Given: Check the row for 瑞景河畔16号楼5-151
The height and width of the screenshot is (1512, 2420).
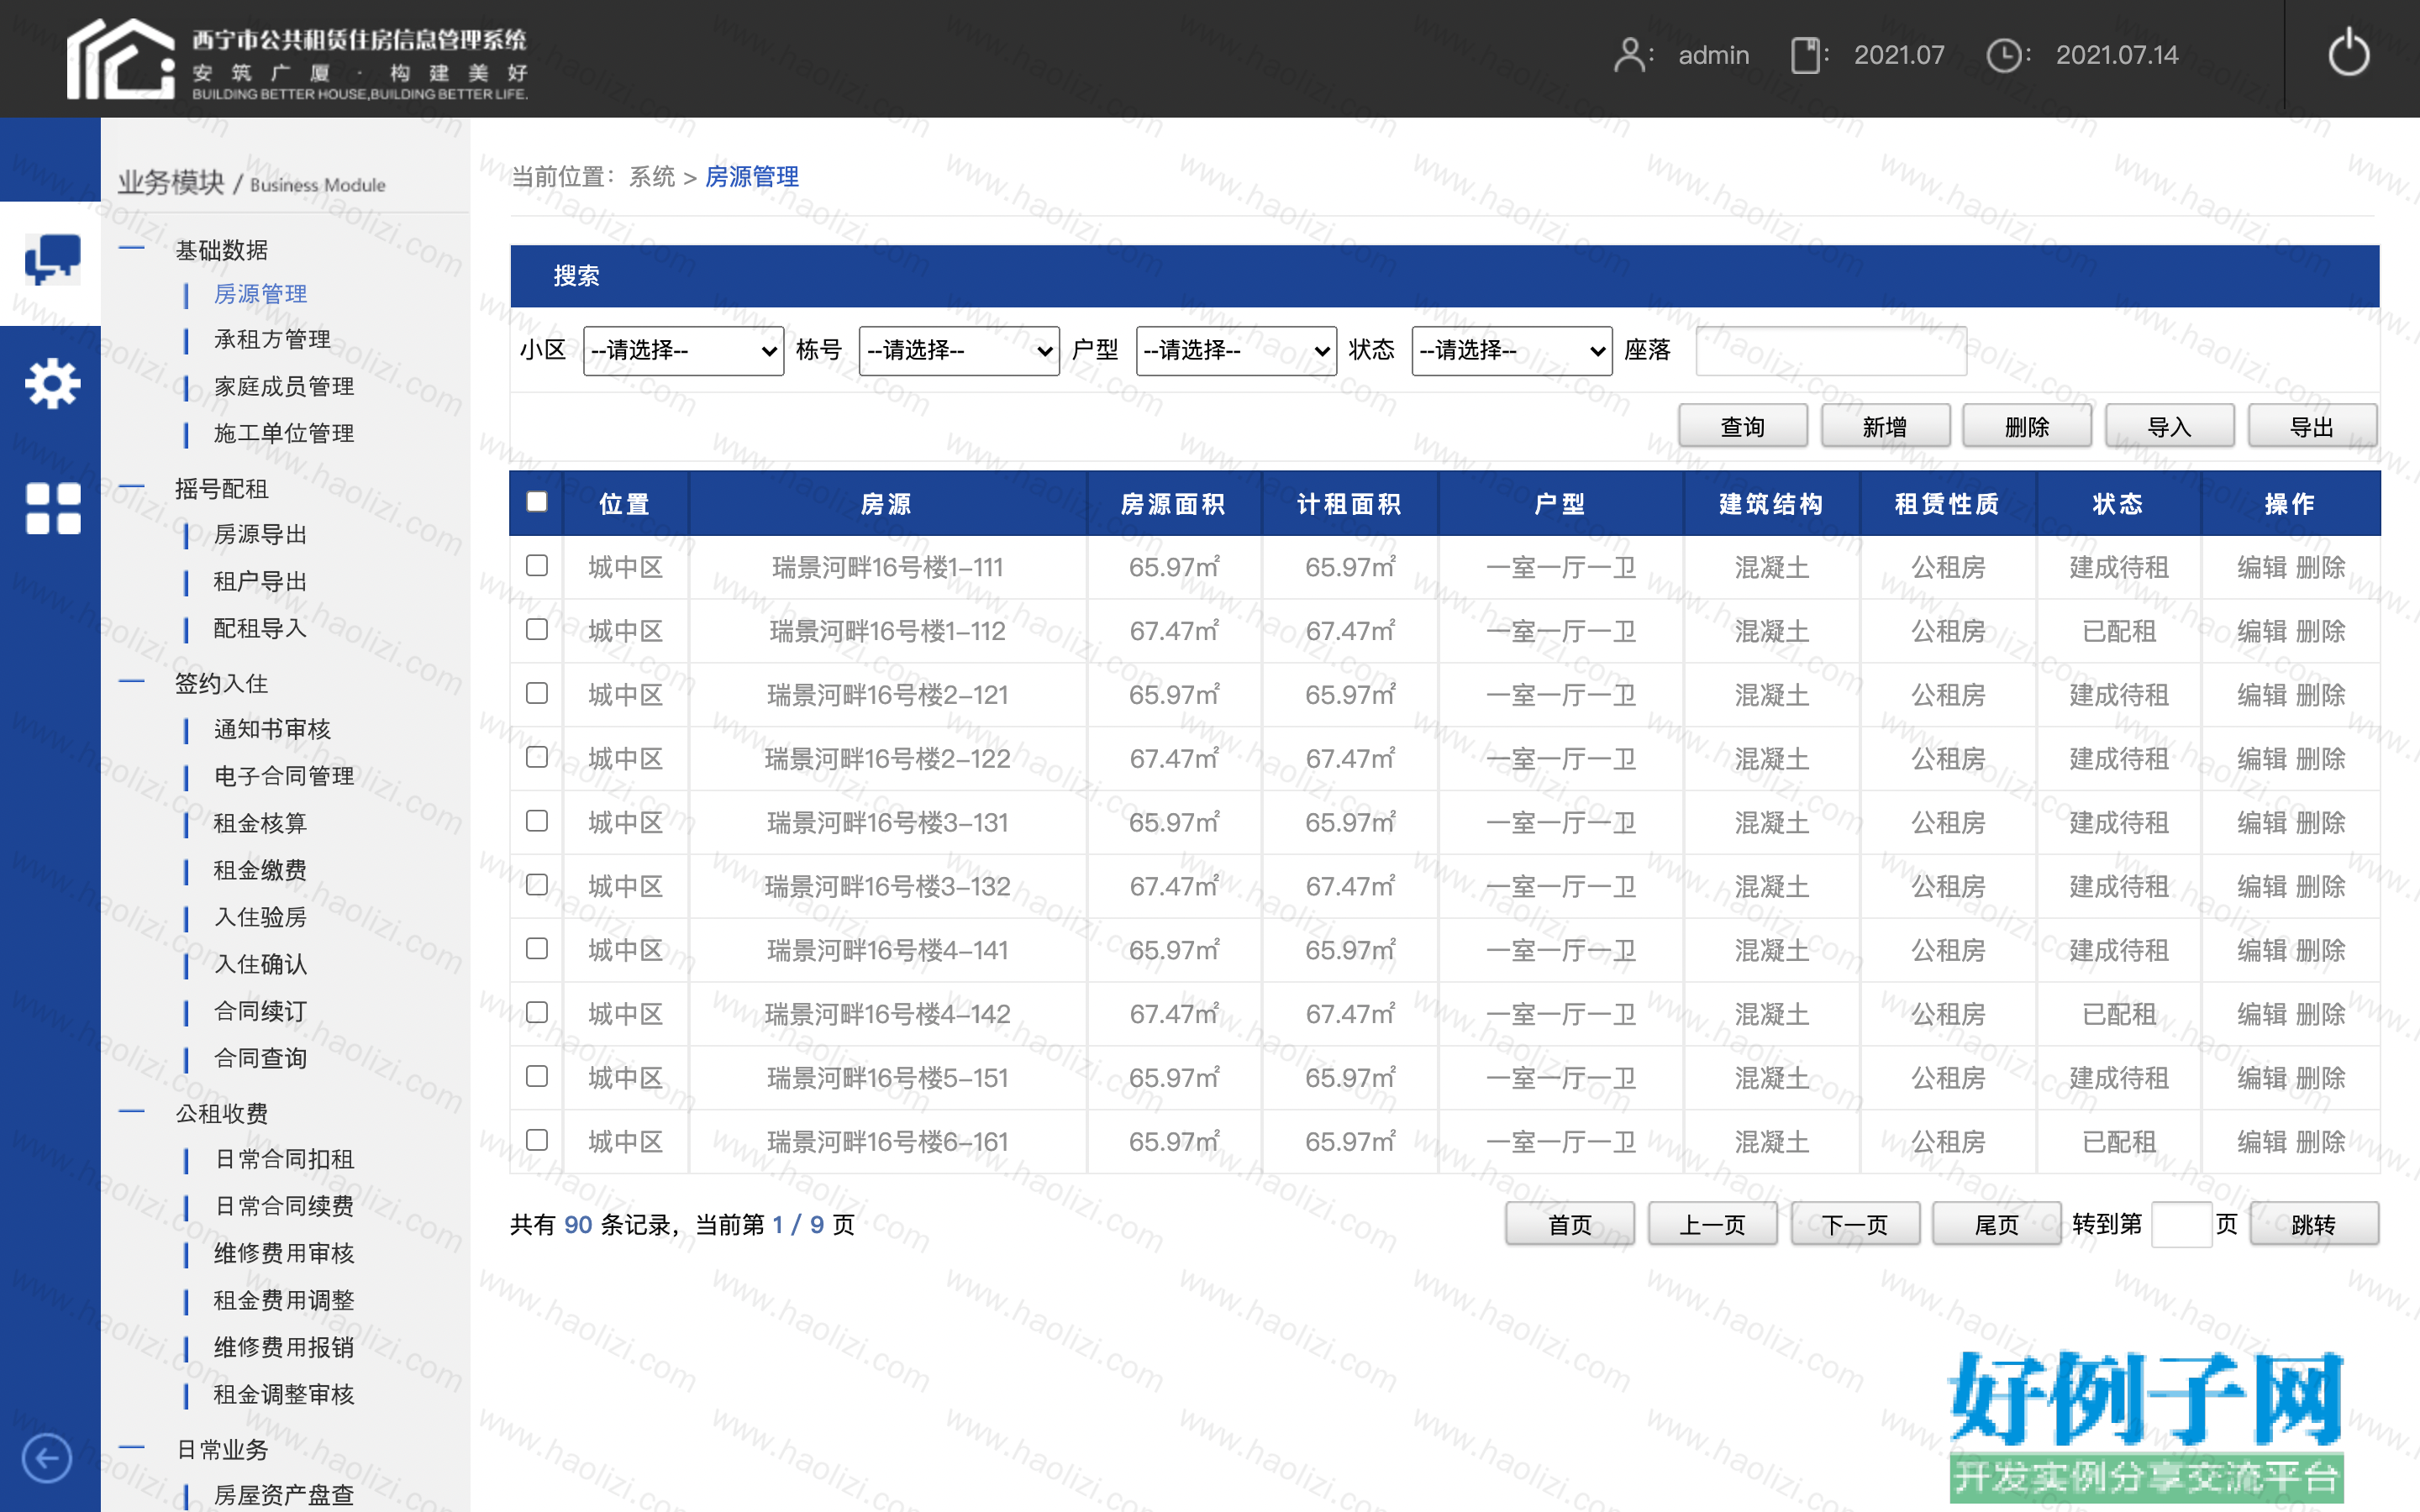Looking at the screenshot, I should click(537, 1077).
